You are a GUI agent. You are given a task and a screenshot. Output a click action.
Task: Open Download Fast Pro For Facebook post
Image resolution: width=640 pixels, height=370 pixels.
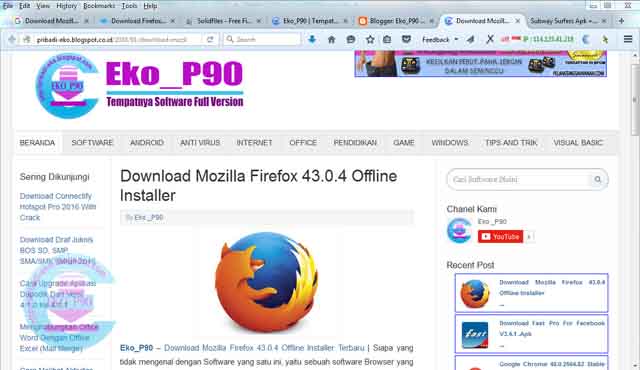click(552, 328)
